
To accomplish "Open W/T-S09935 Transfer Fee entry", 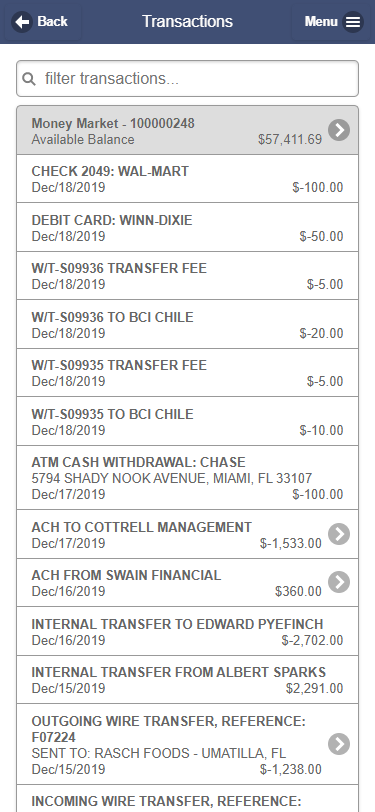I will click(188, 373).
